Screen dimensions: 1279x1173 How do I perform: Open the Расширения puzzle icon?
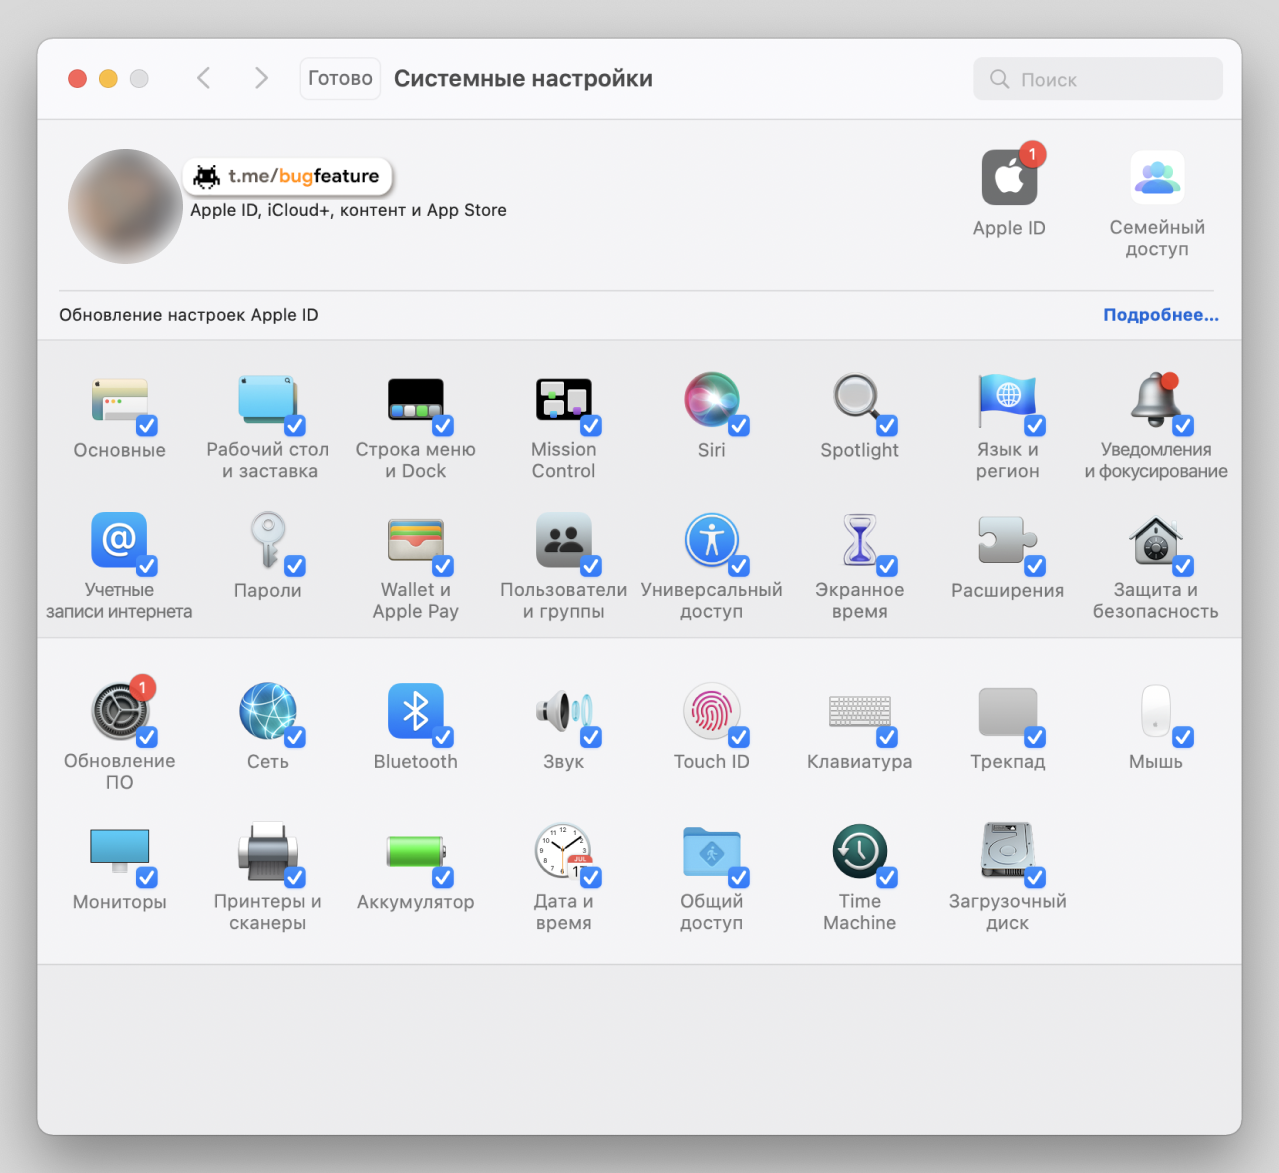[1007, 541]
